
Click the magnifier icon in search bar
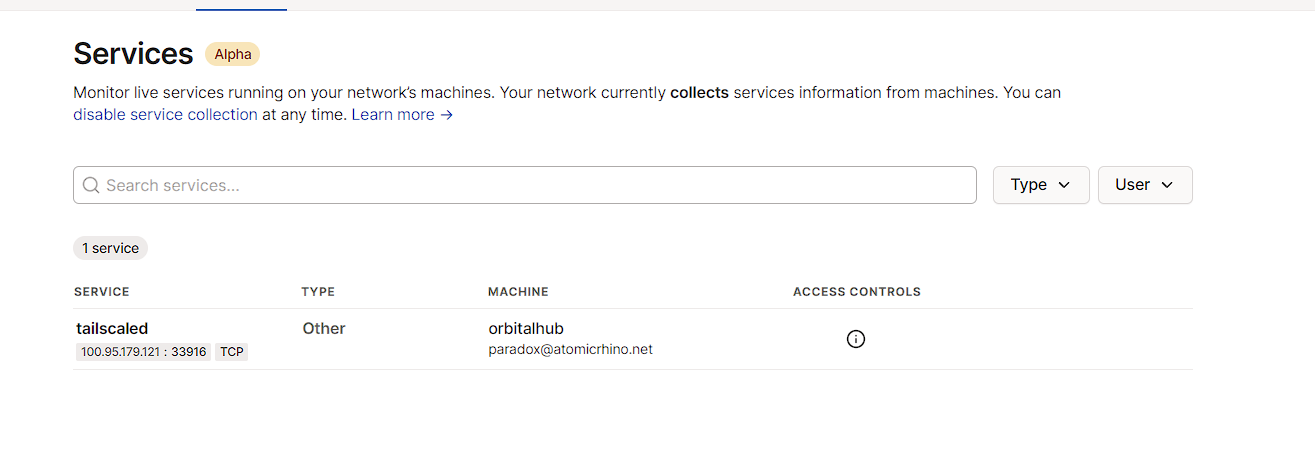click(x=91, y=185)
